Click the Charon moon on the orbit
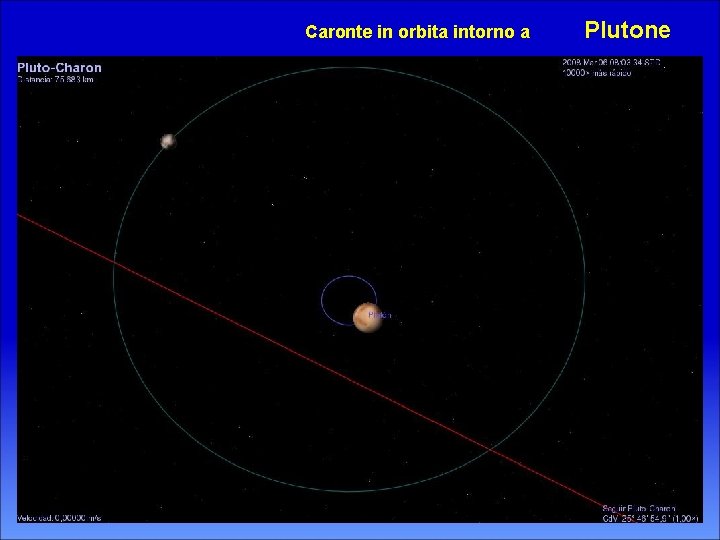This screenshot has width=720, height=540. pyautogui.click(x=169, y=141)
